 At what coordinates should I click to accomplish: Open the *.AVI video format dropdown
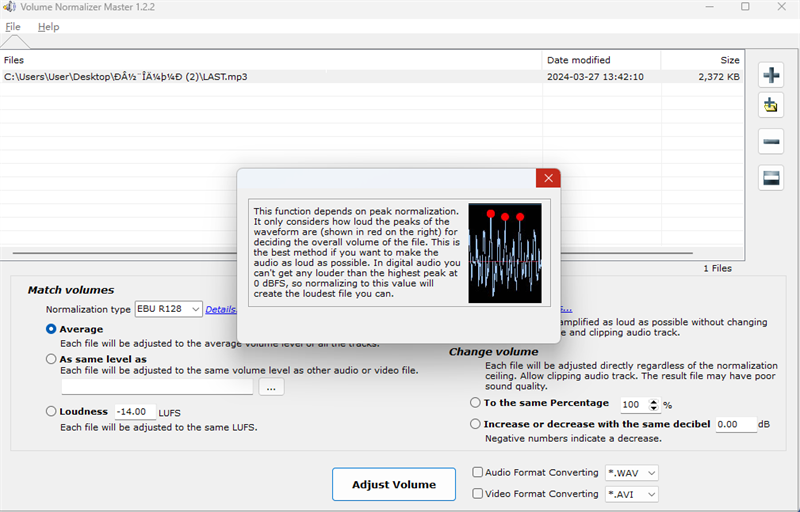pyautogui.click(x=632, y=494)
